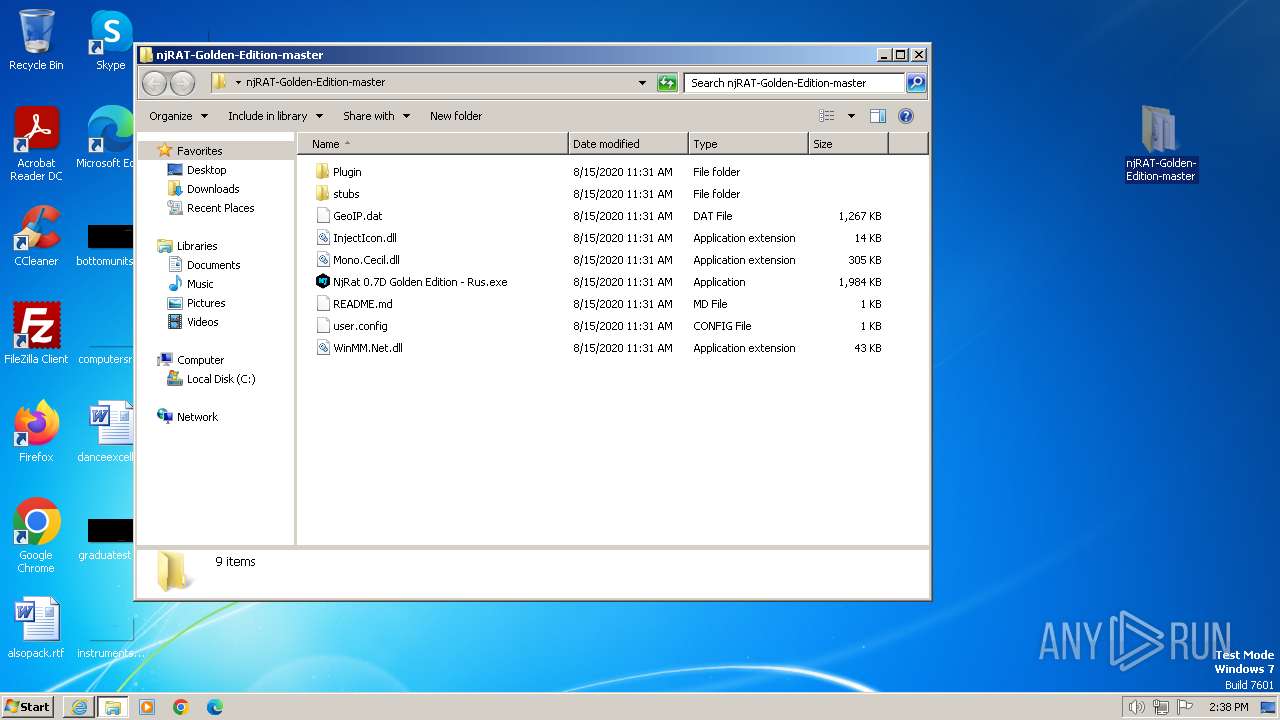Image resolution: width=1280 pixels, height=720 pixels.
Task: Show the preview pane
Action: click(877, 116)
